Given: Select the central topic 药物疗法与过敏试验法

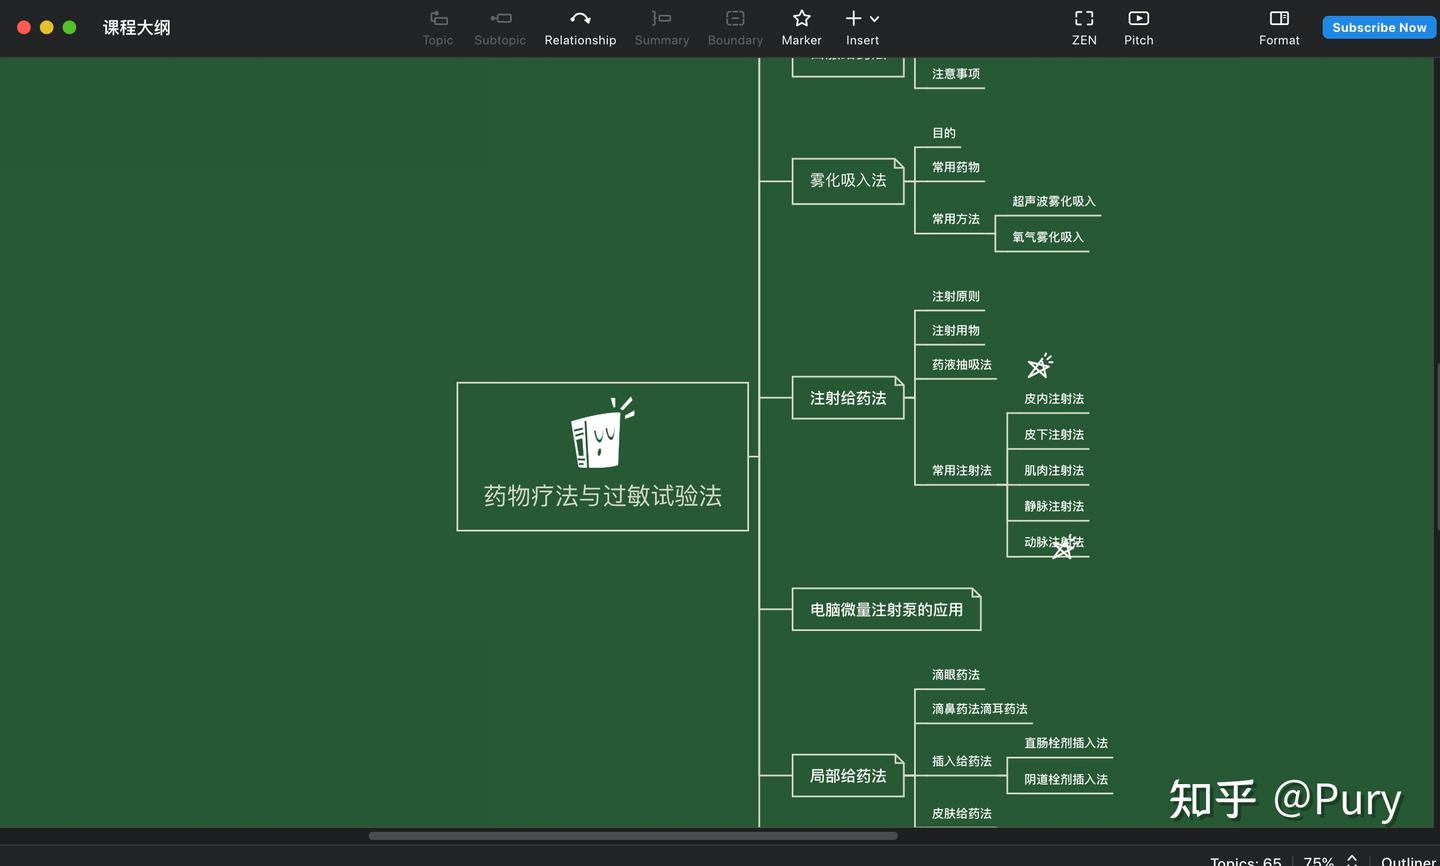Looking at the screenshot, I should tap(602, 456).
